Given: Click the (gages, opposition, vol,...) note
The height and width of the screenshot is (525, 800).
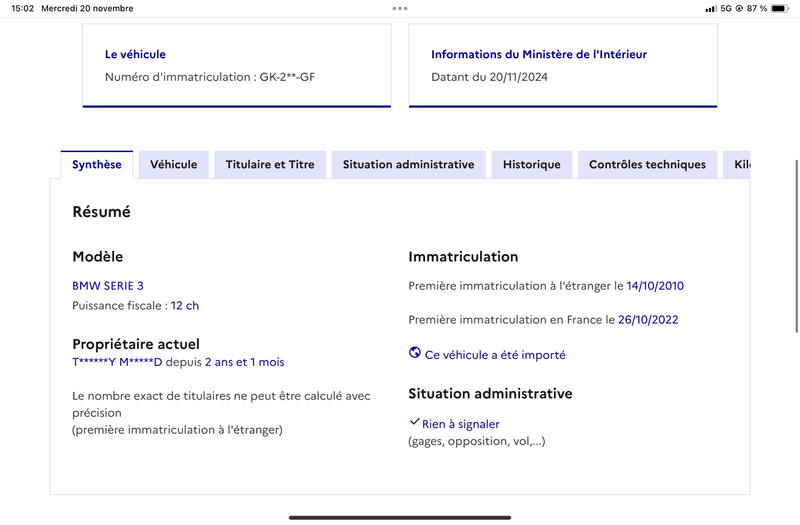Looking at the screenshot, I should coord(477,441).
